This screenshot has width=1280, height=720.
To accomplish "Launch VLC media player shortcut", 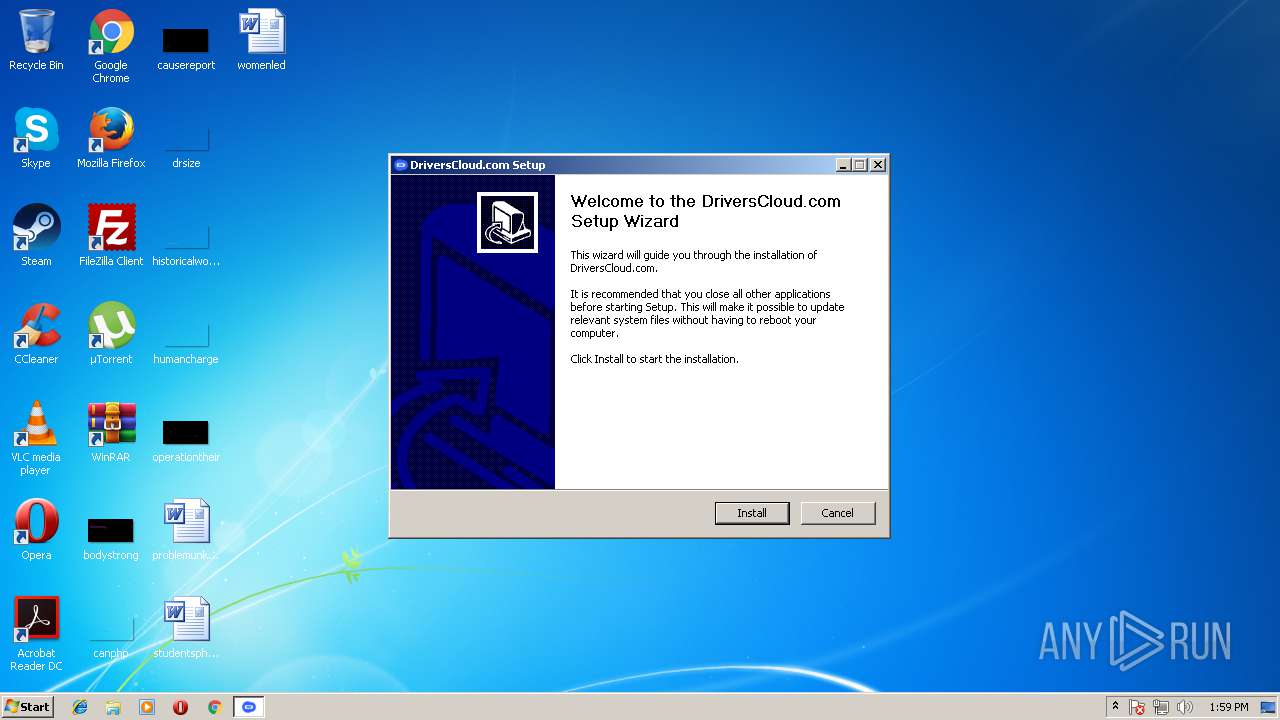I will point(36,438).
